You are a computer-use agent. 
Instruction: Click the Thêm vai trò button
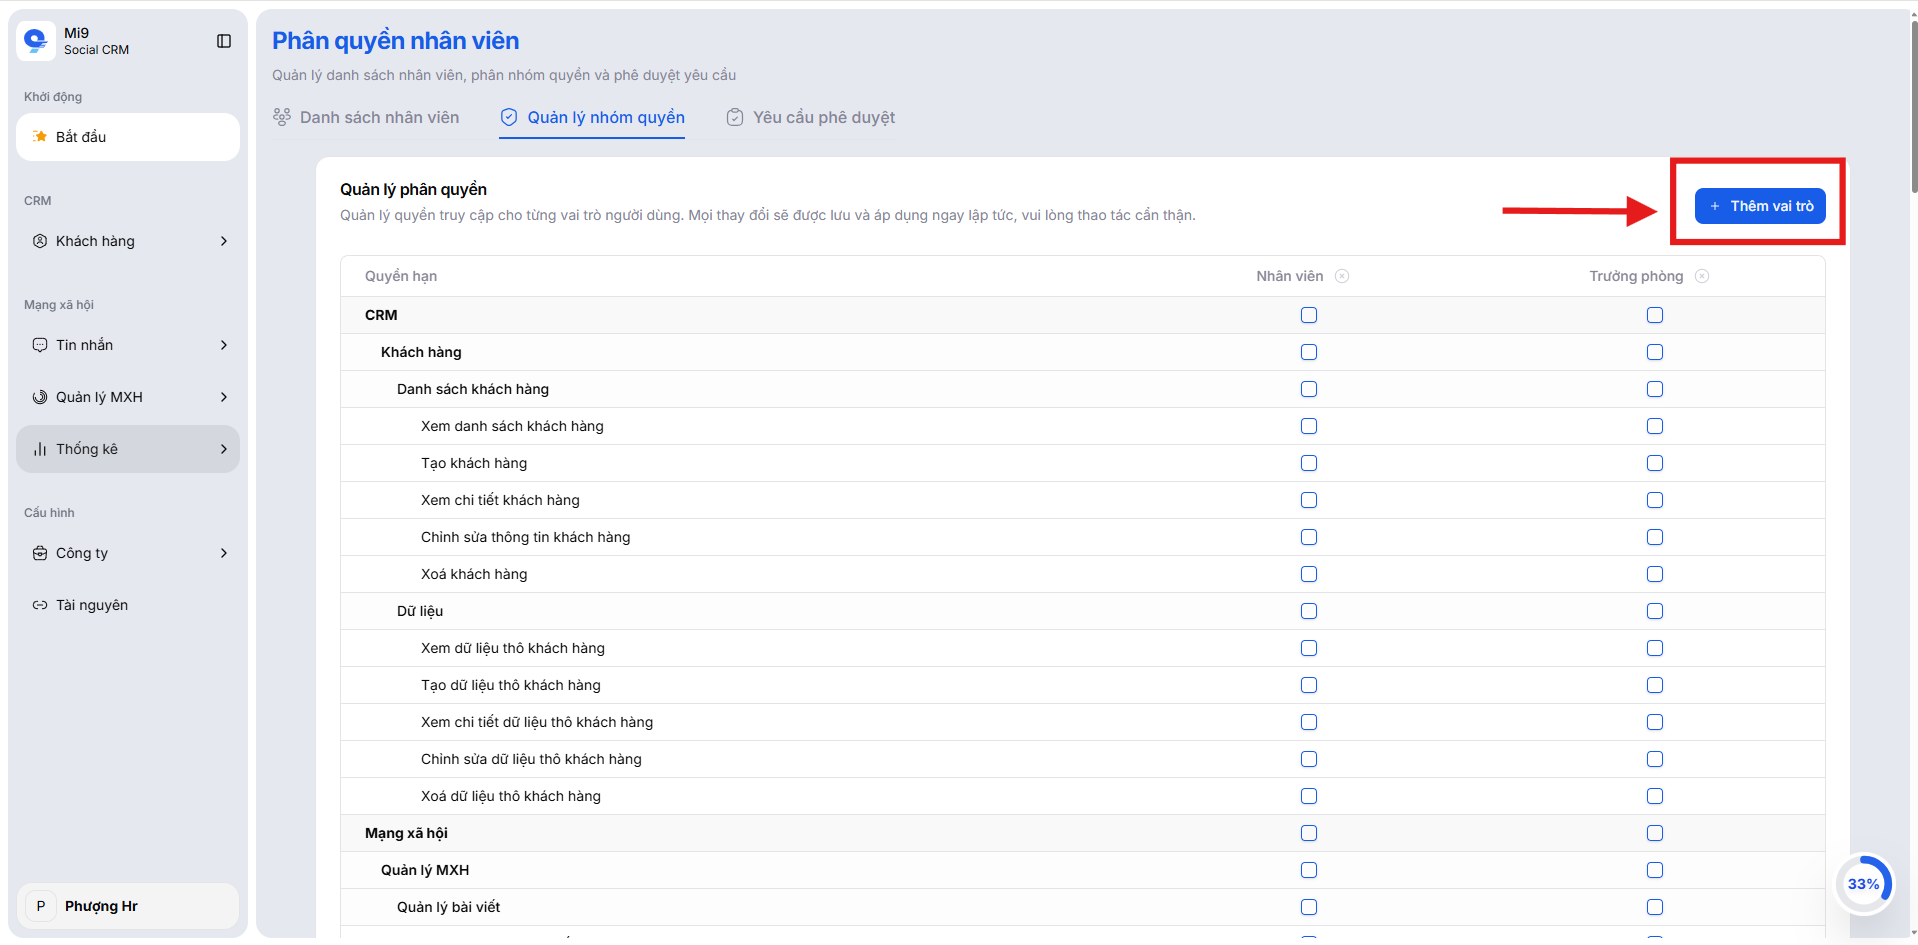(x=1760, y=206)
